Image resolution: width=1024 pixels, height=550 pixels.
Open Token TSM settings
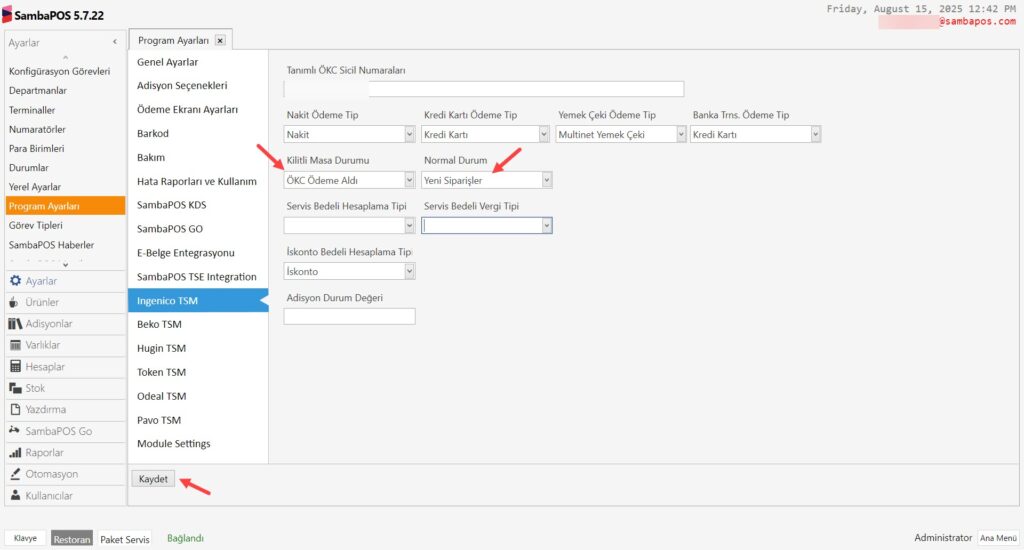click(x=198, y=372)
